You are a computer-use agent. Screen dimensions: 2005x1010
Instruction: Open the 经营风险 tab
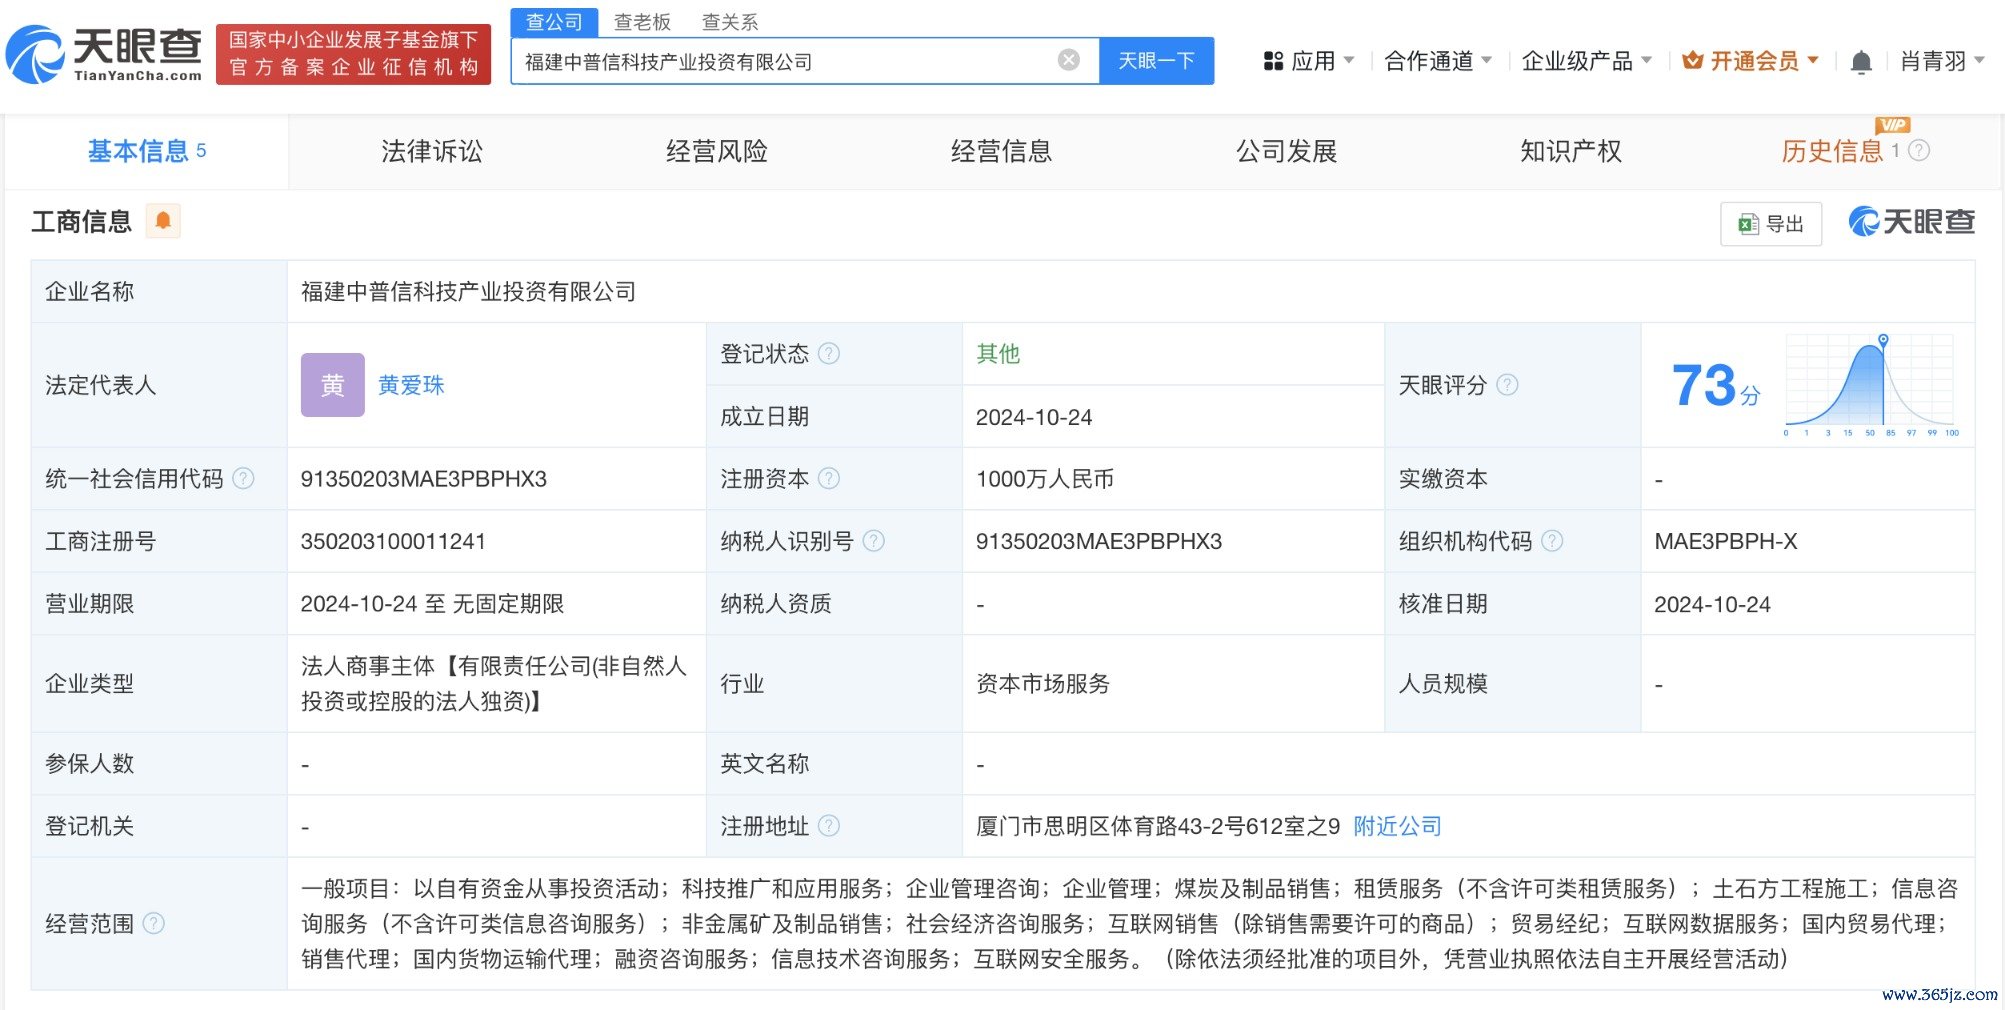[x=717, y=151]
